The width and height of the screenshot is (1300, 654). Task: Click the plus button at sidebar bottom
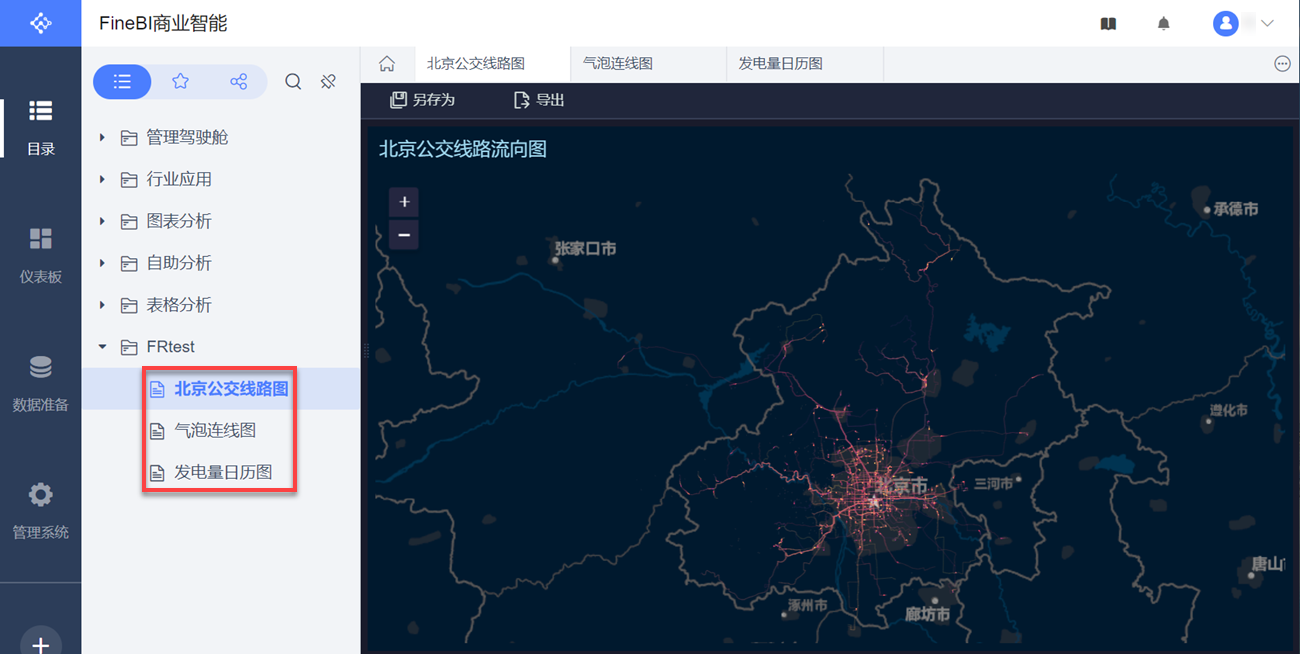[40, 644]
